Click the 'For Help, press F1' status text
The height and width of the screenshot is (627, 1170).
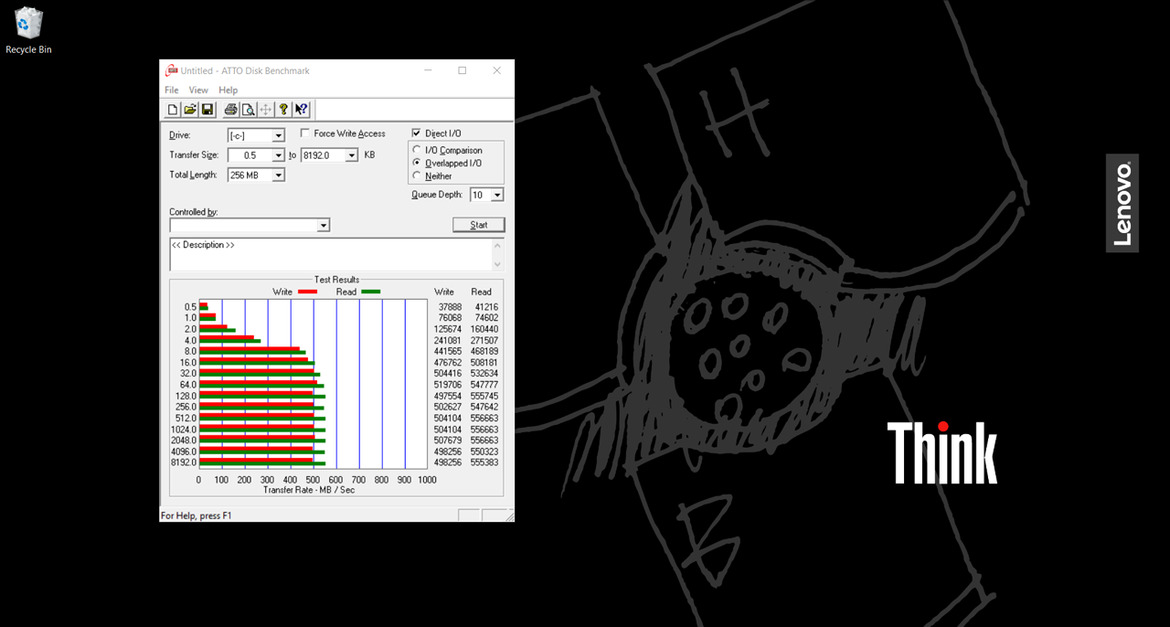click(197, 516)
